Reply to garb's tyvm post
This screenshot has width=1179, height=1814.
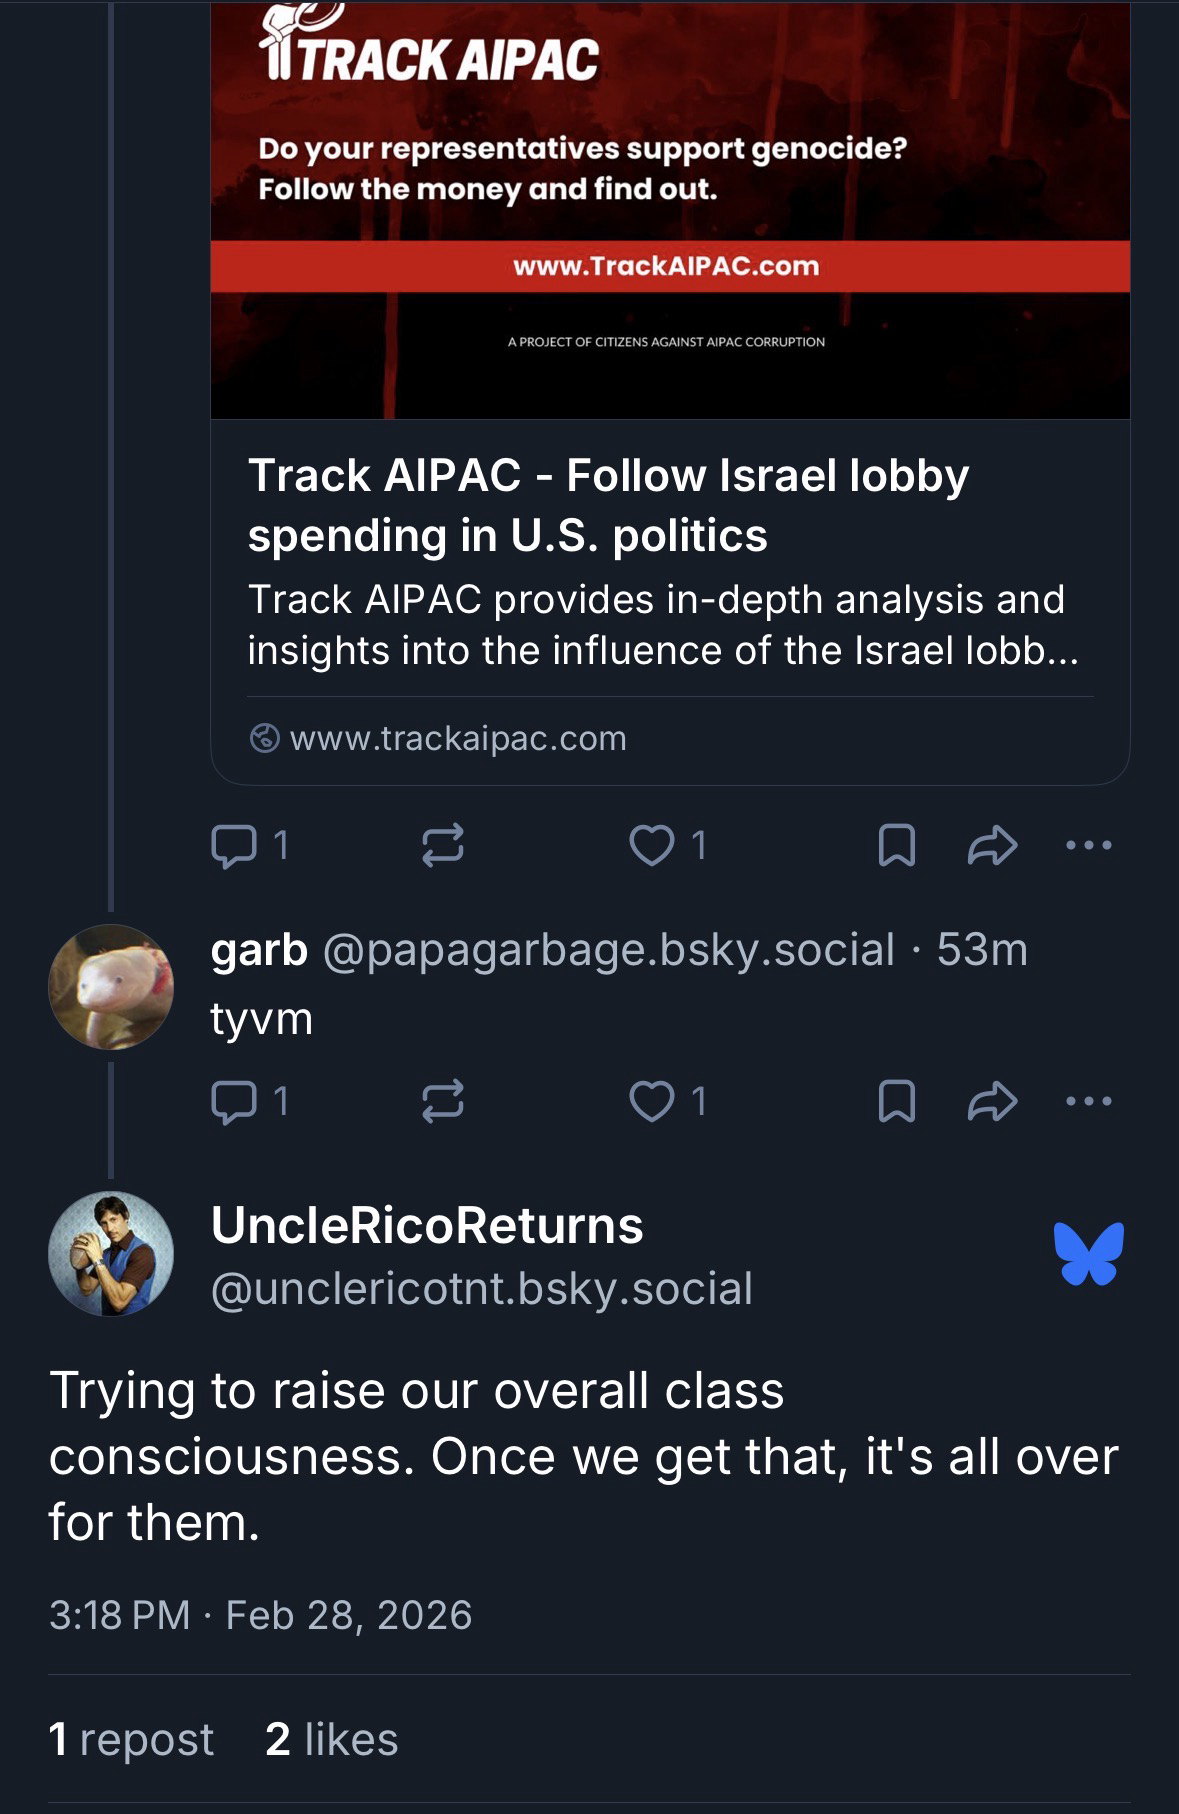(x=233, y=1102)
